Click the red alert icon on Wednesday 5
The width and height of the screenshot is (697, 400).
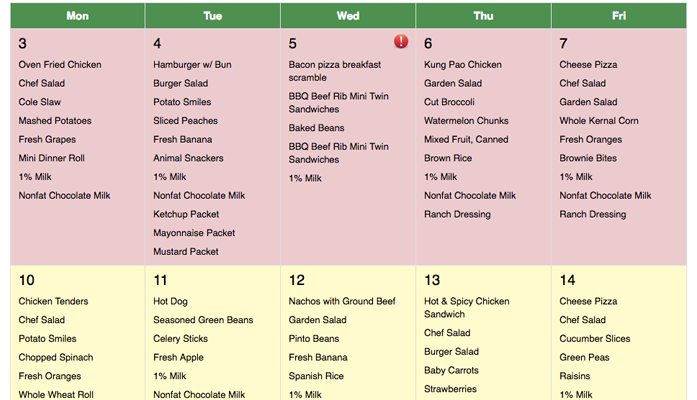pos(401,42)
